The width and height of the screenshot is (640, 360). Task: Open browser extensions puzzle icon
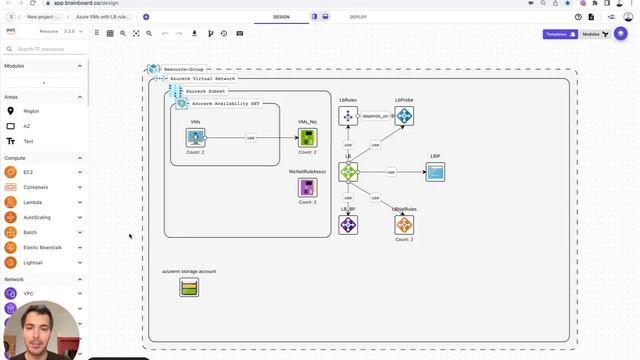(595, 3)
